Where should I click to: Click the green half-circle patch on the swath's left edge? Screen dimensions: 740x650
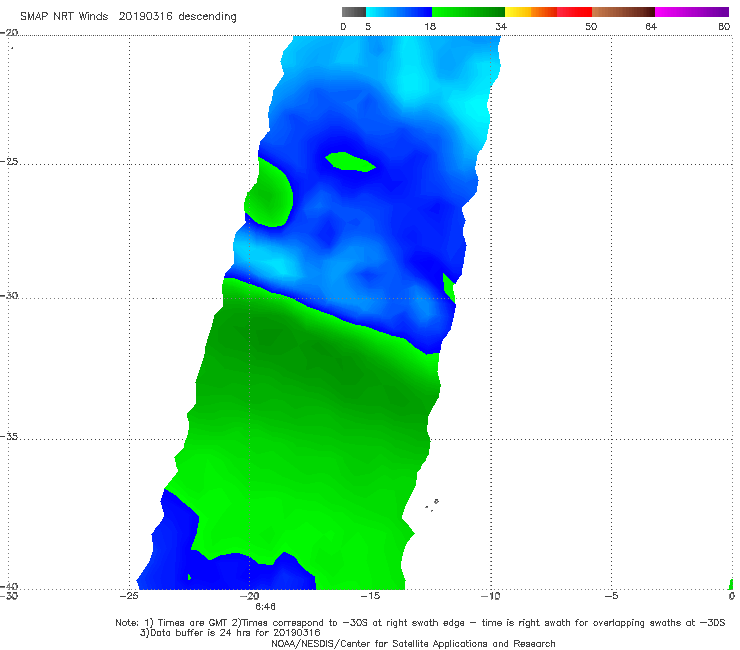click(269, 193)
